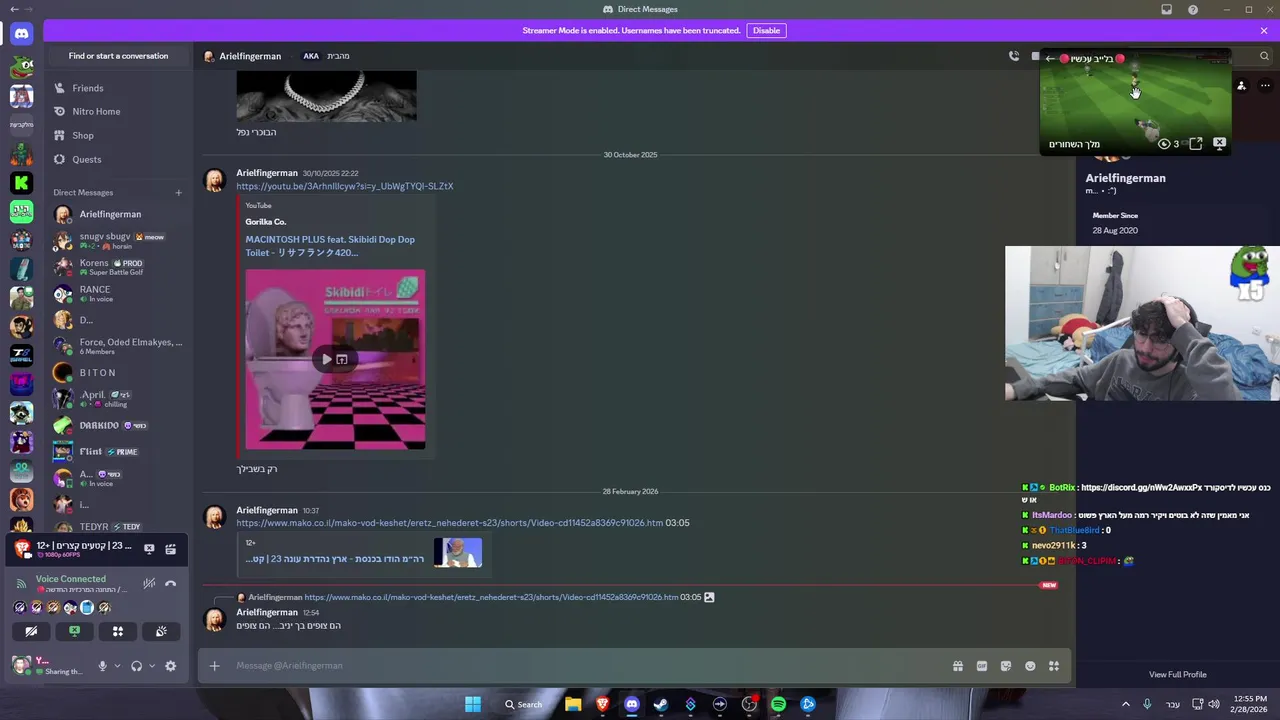Open the Flint direct message
1280x720 pixels.
coord(118,452)
